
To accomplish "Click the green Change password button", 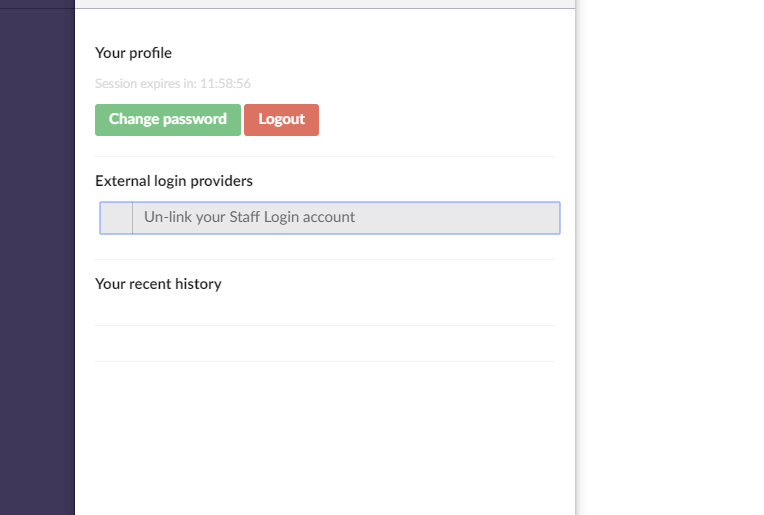I will 168,119.
